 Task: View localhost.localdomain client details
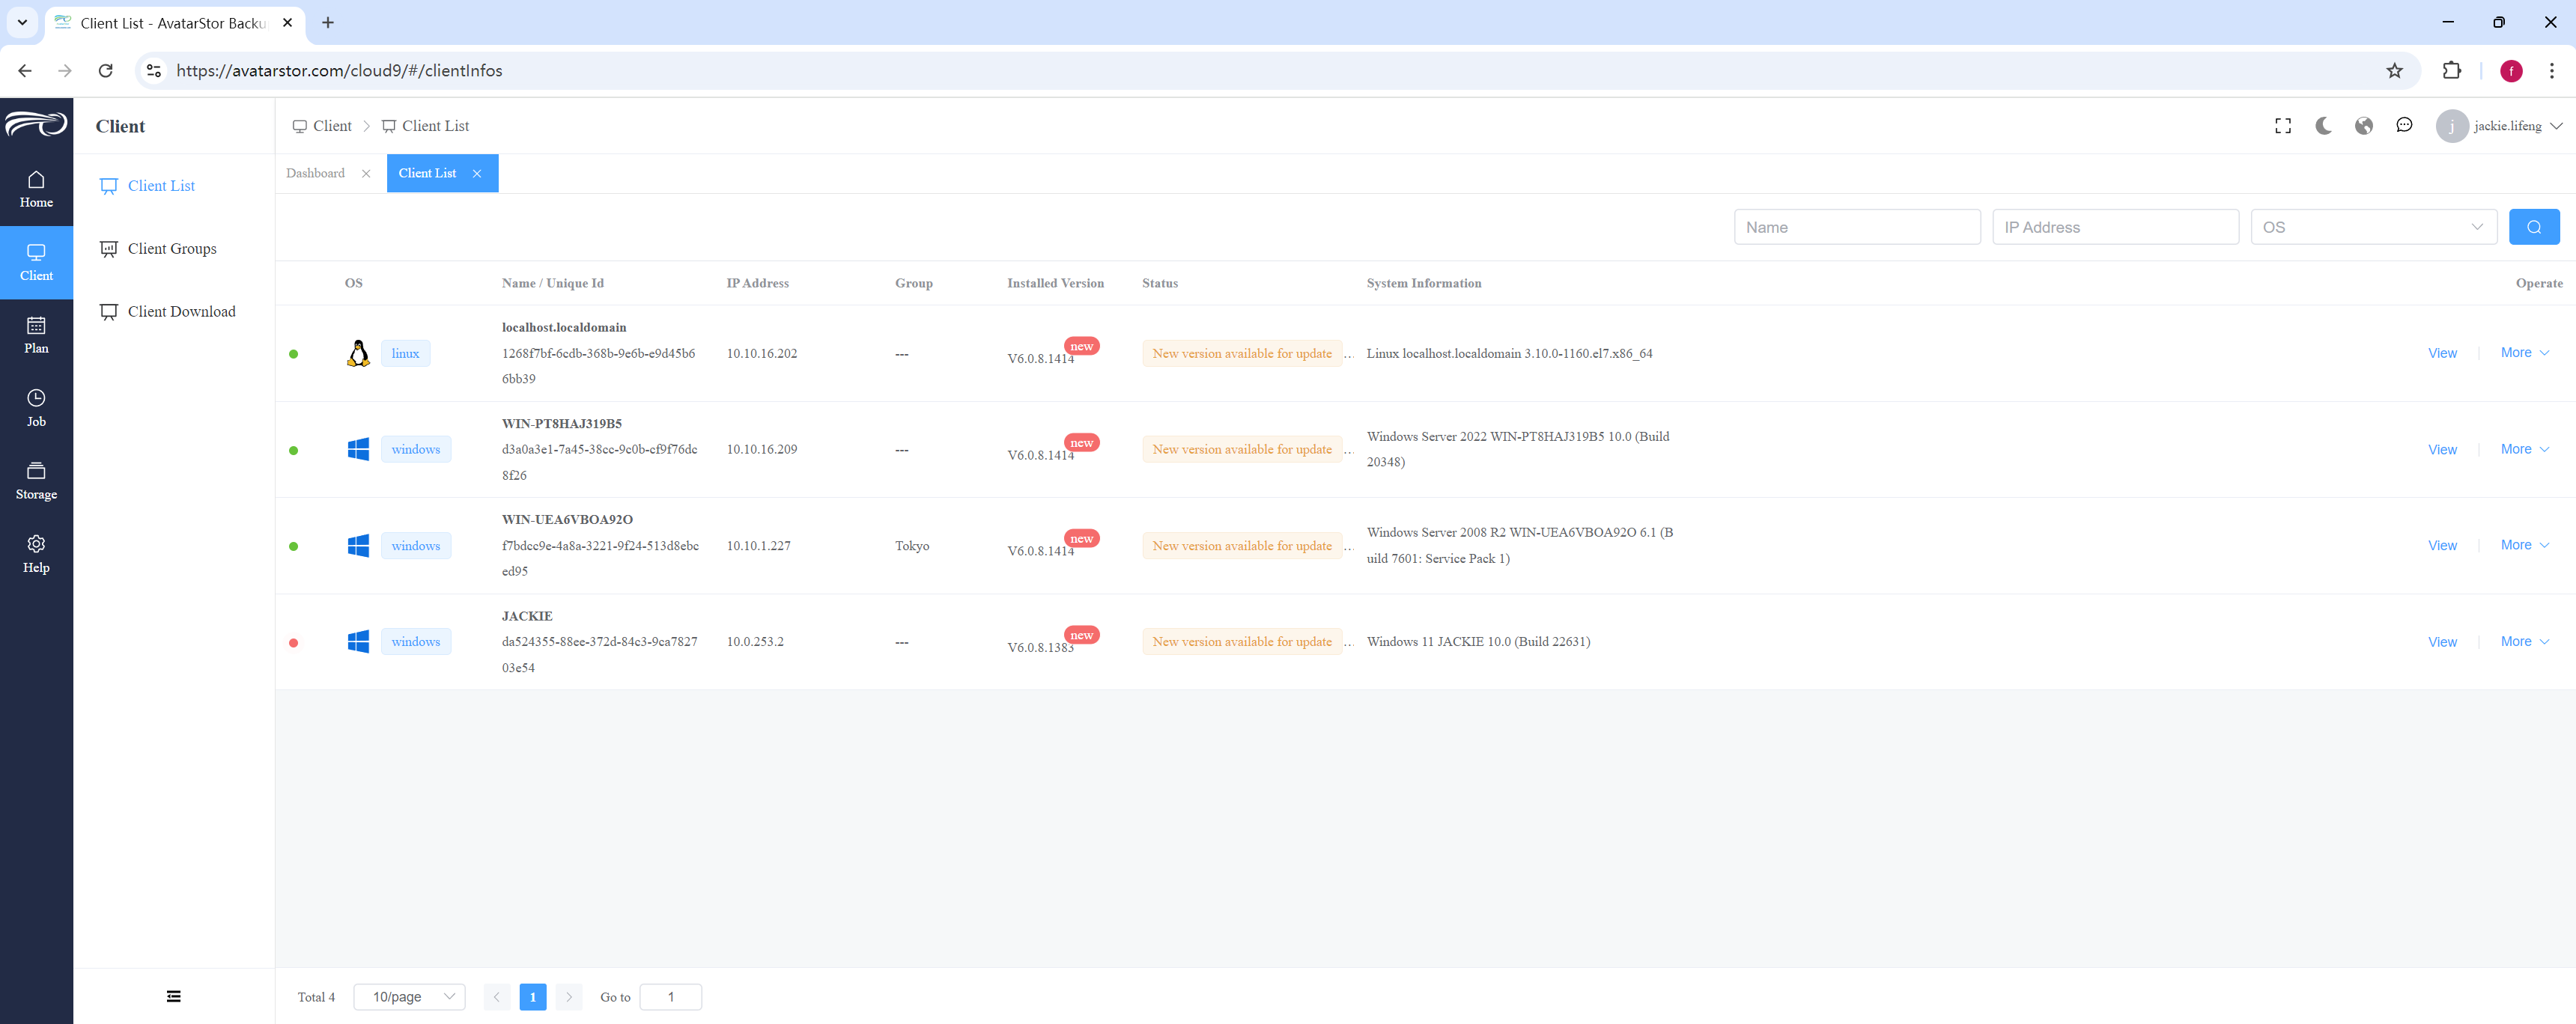[2442, 353]
